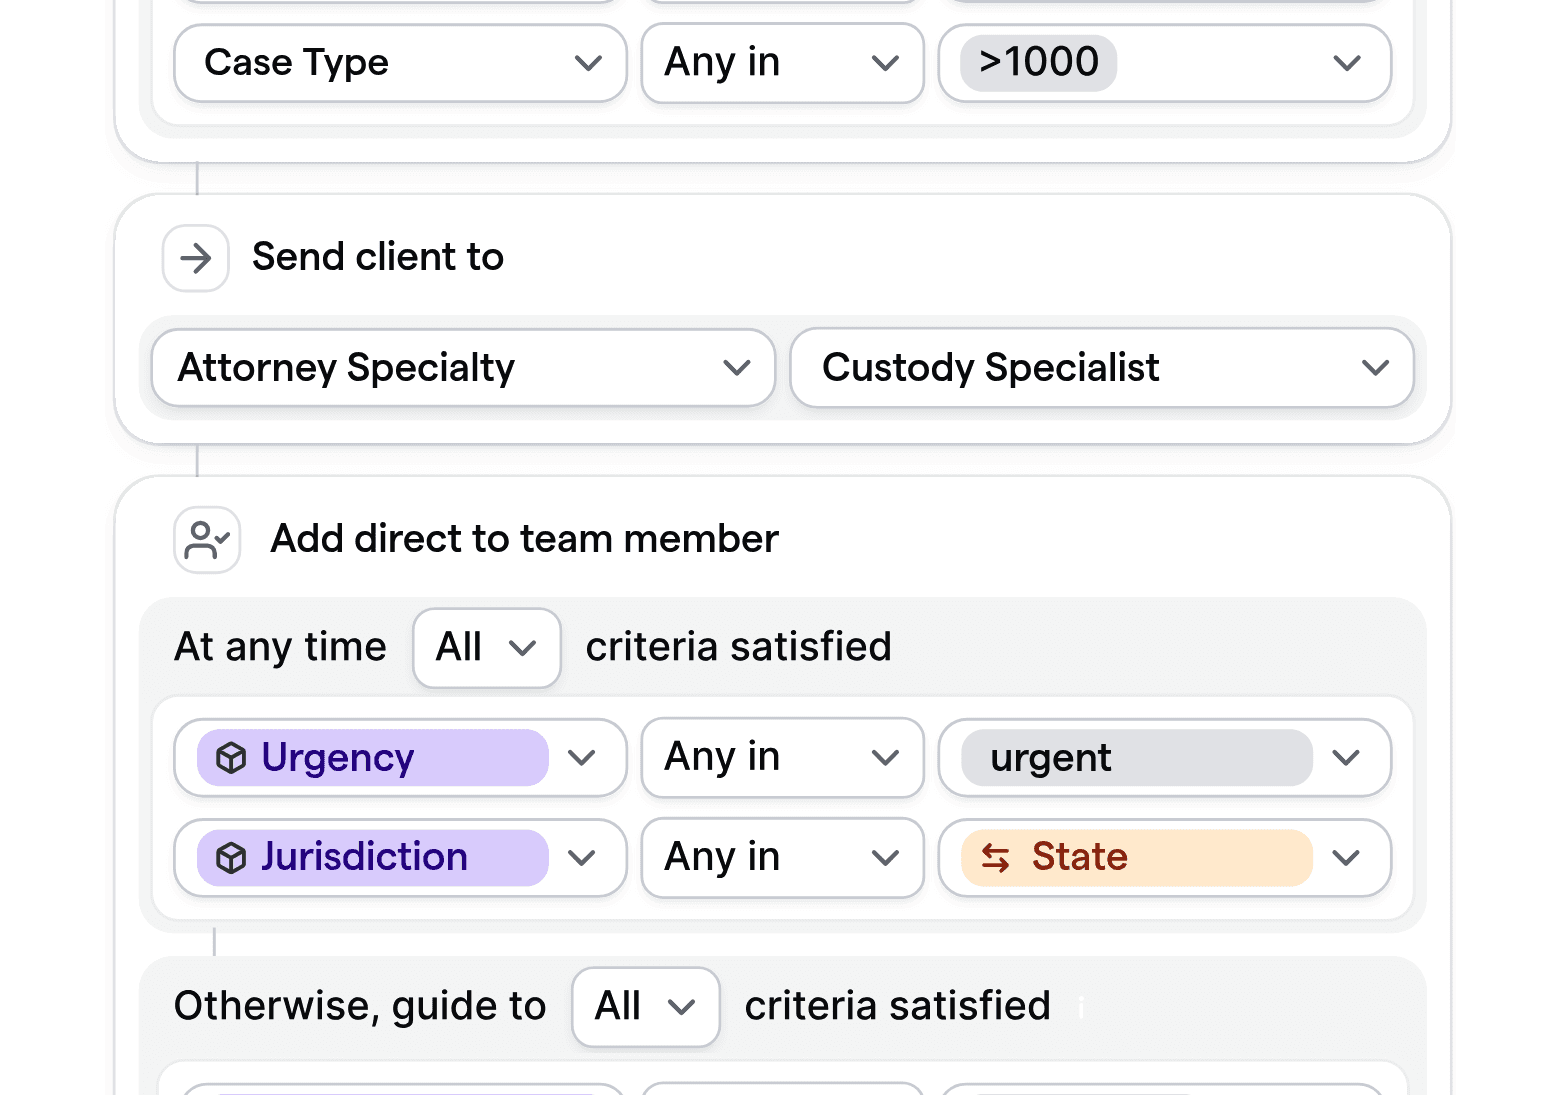Click the Send client to header label
The height and width of the screenshot is (1095, 1560).
[x=377, y=257]
